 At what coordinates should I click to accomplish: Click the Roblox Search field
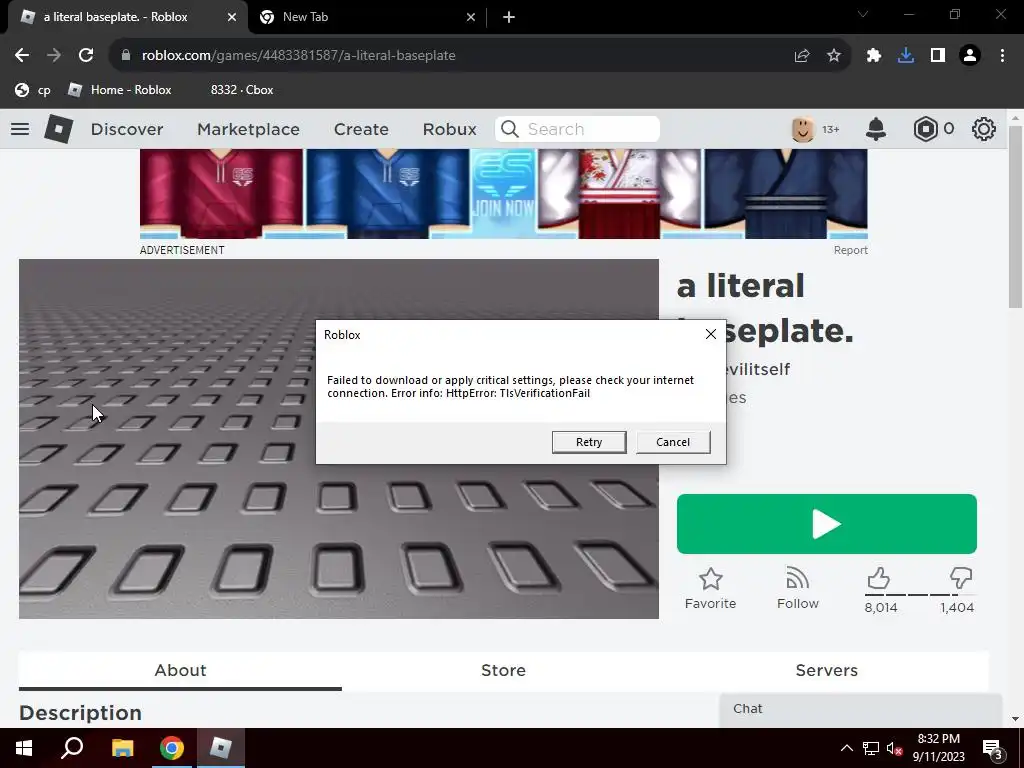[x=577, y=129]
